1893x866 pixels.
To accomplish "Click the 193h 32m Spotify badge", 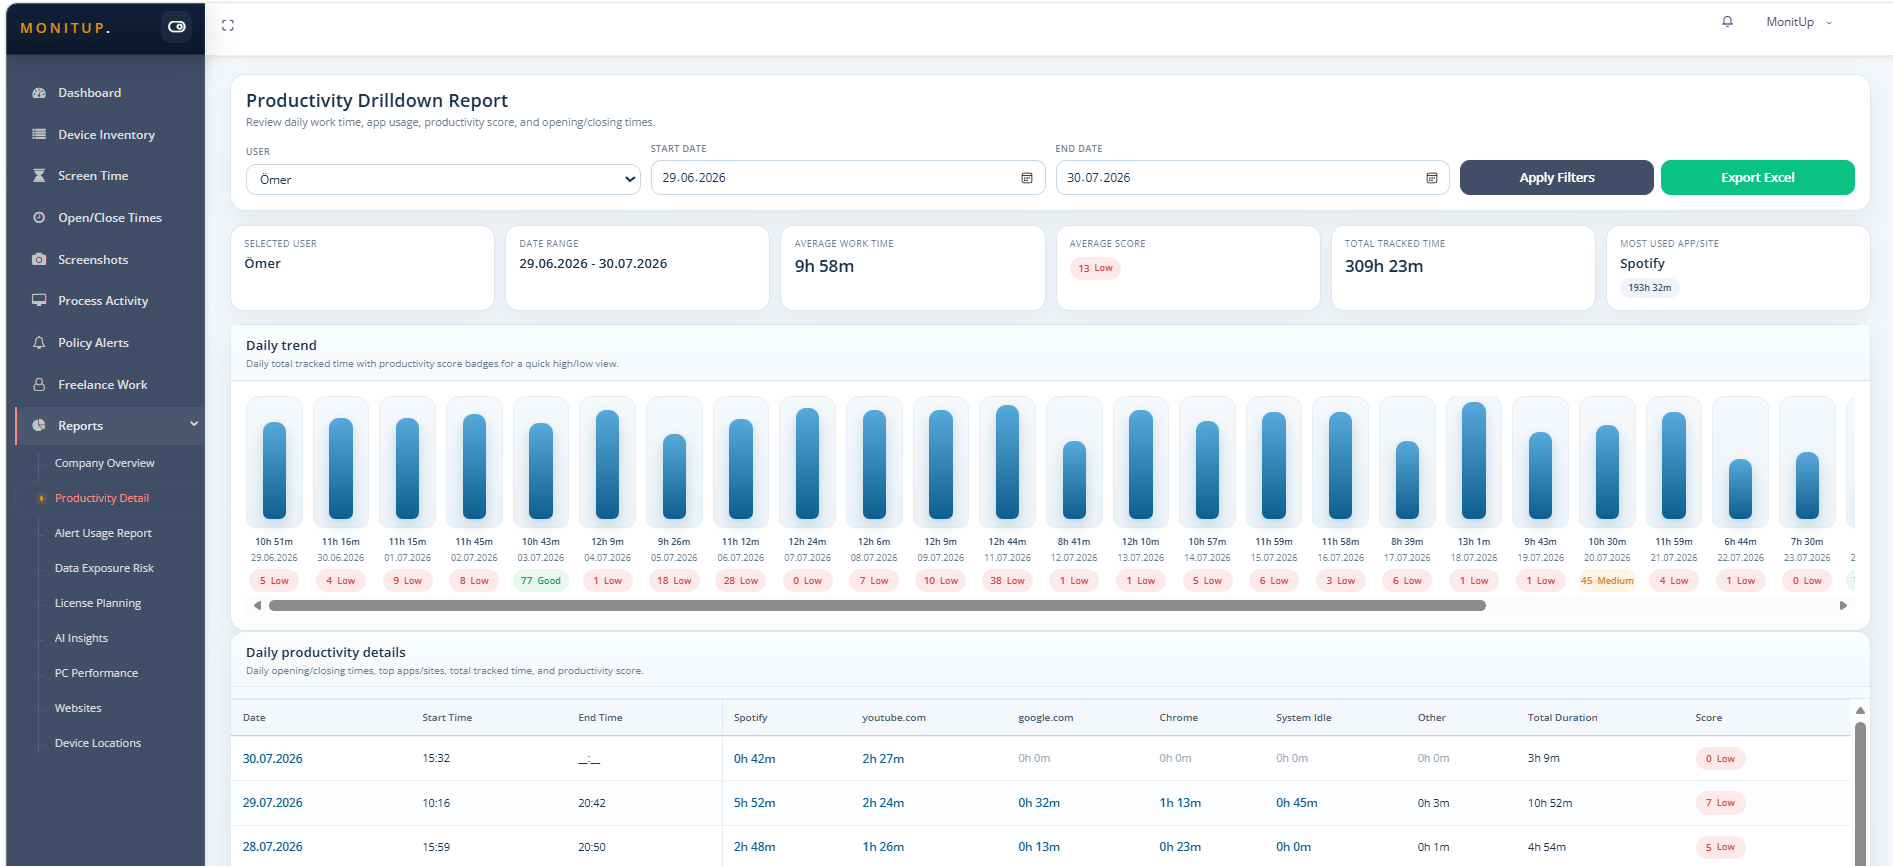I will click(x=1649, y=288).
